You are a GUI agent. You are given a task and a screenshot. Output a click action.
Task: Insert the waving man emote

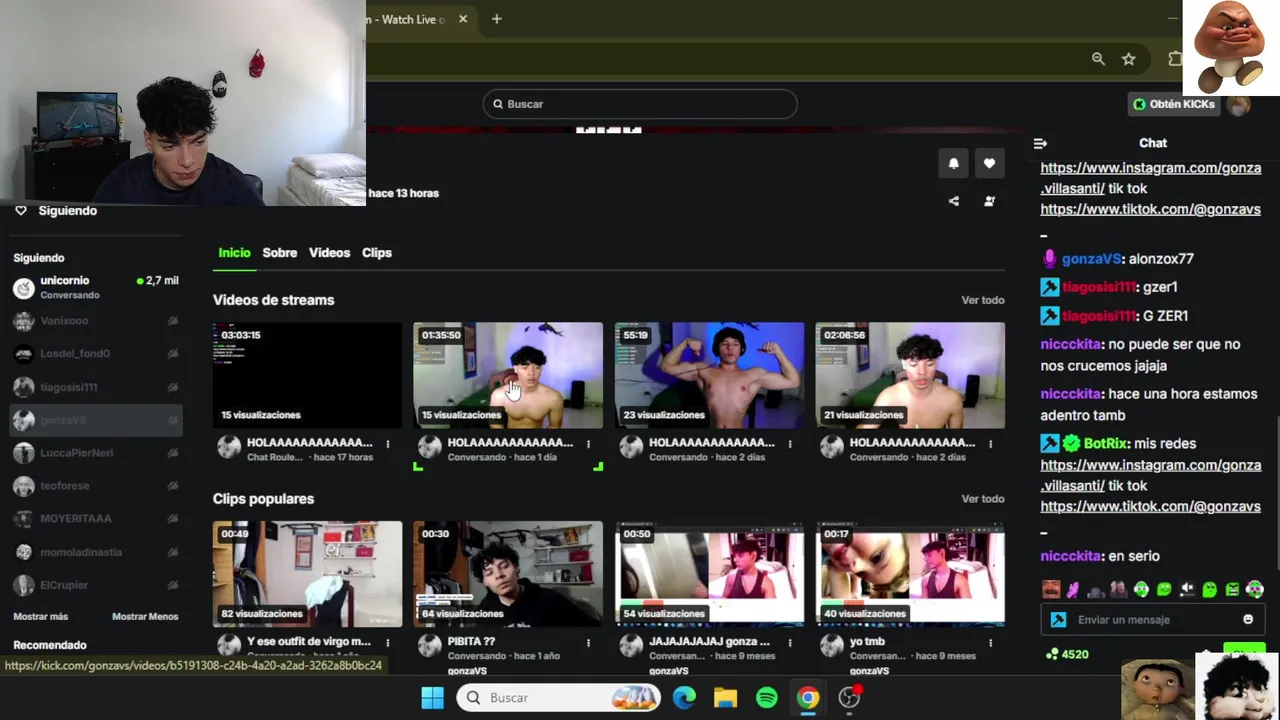(1118, 590)
